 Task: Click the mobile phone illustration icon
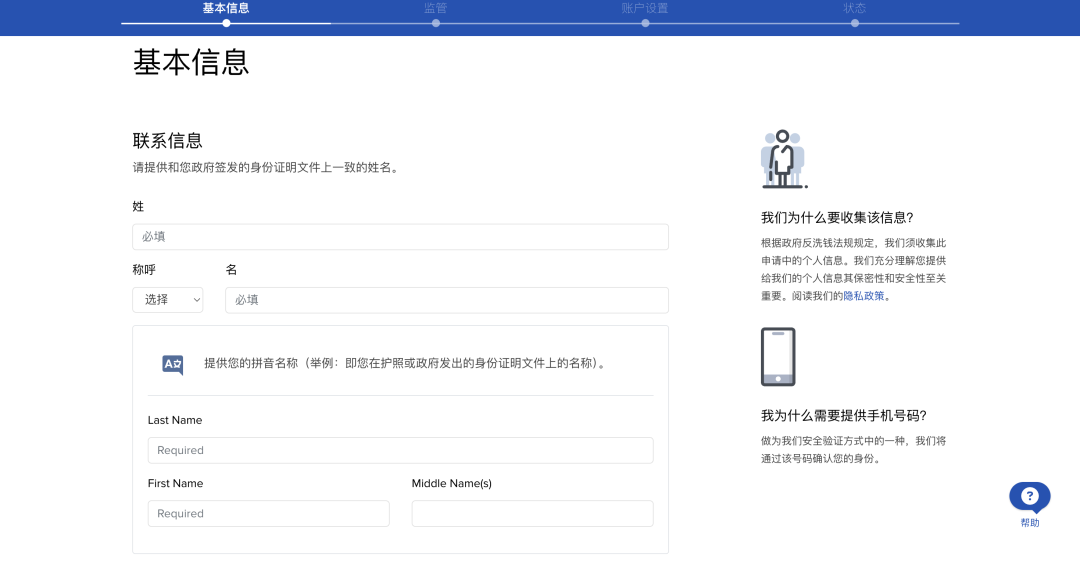(x=778, y=357)
